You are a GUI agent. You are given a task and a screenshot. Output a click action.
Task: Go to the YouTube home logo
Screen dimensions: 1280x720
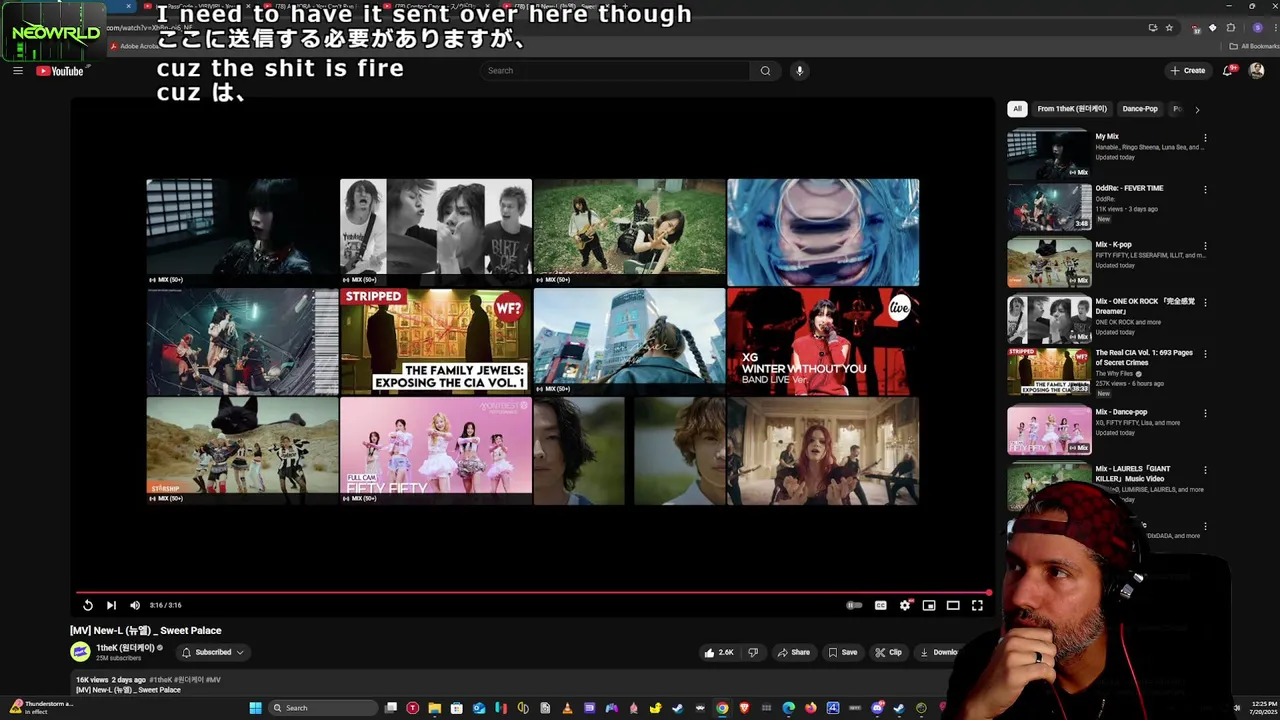tap(60, 71)
